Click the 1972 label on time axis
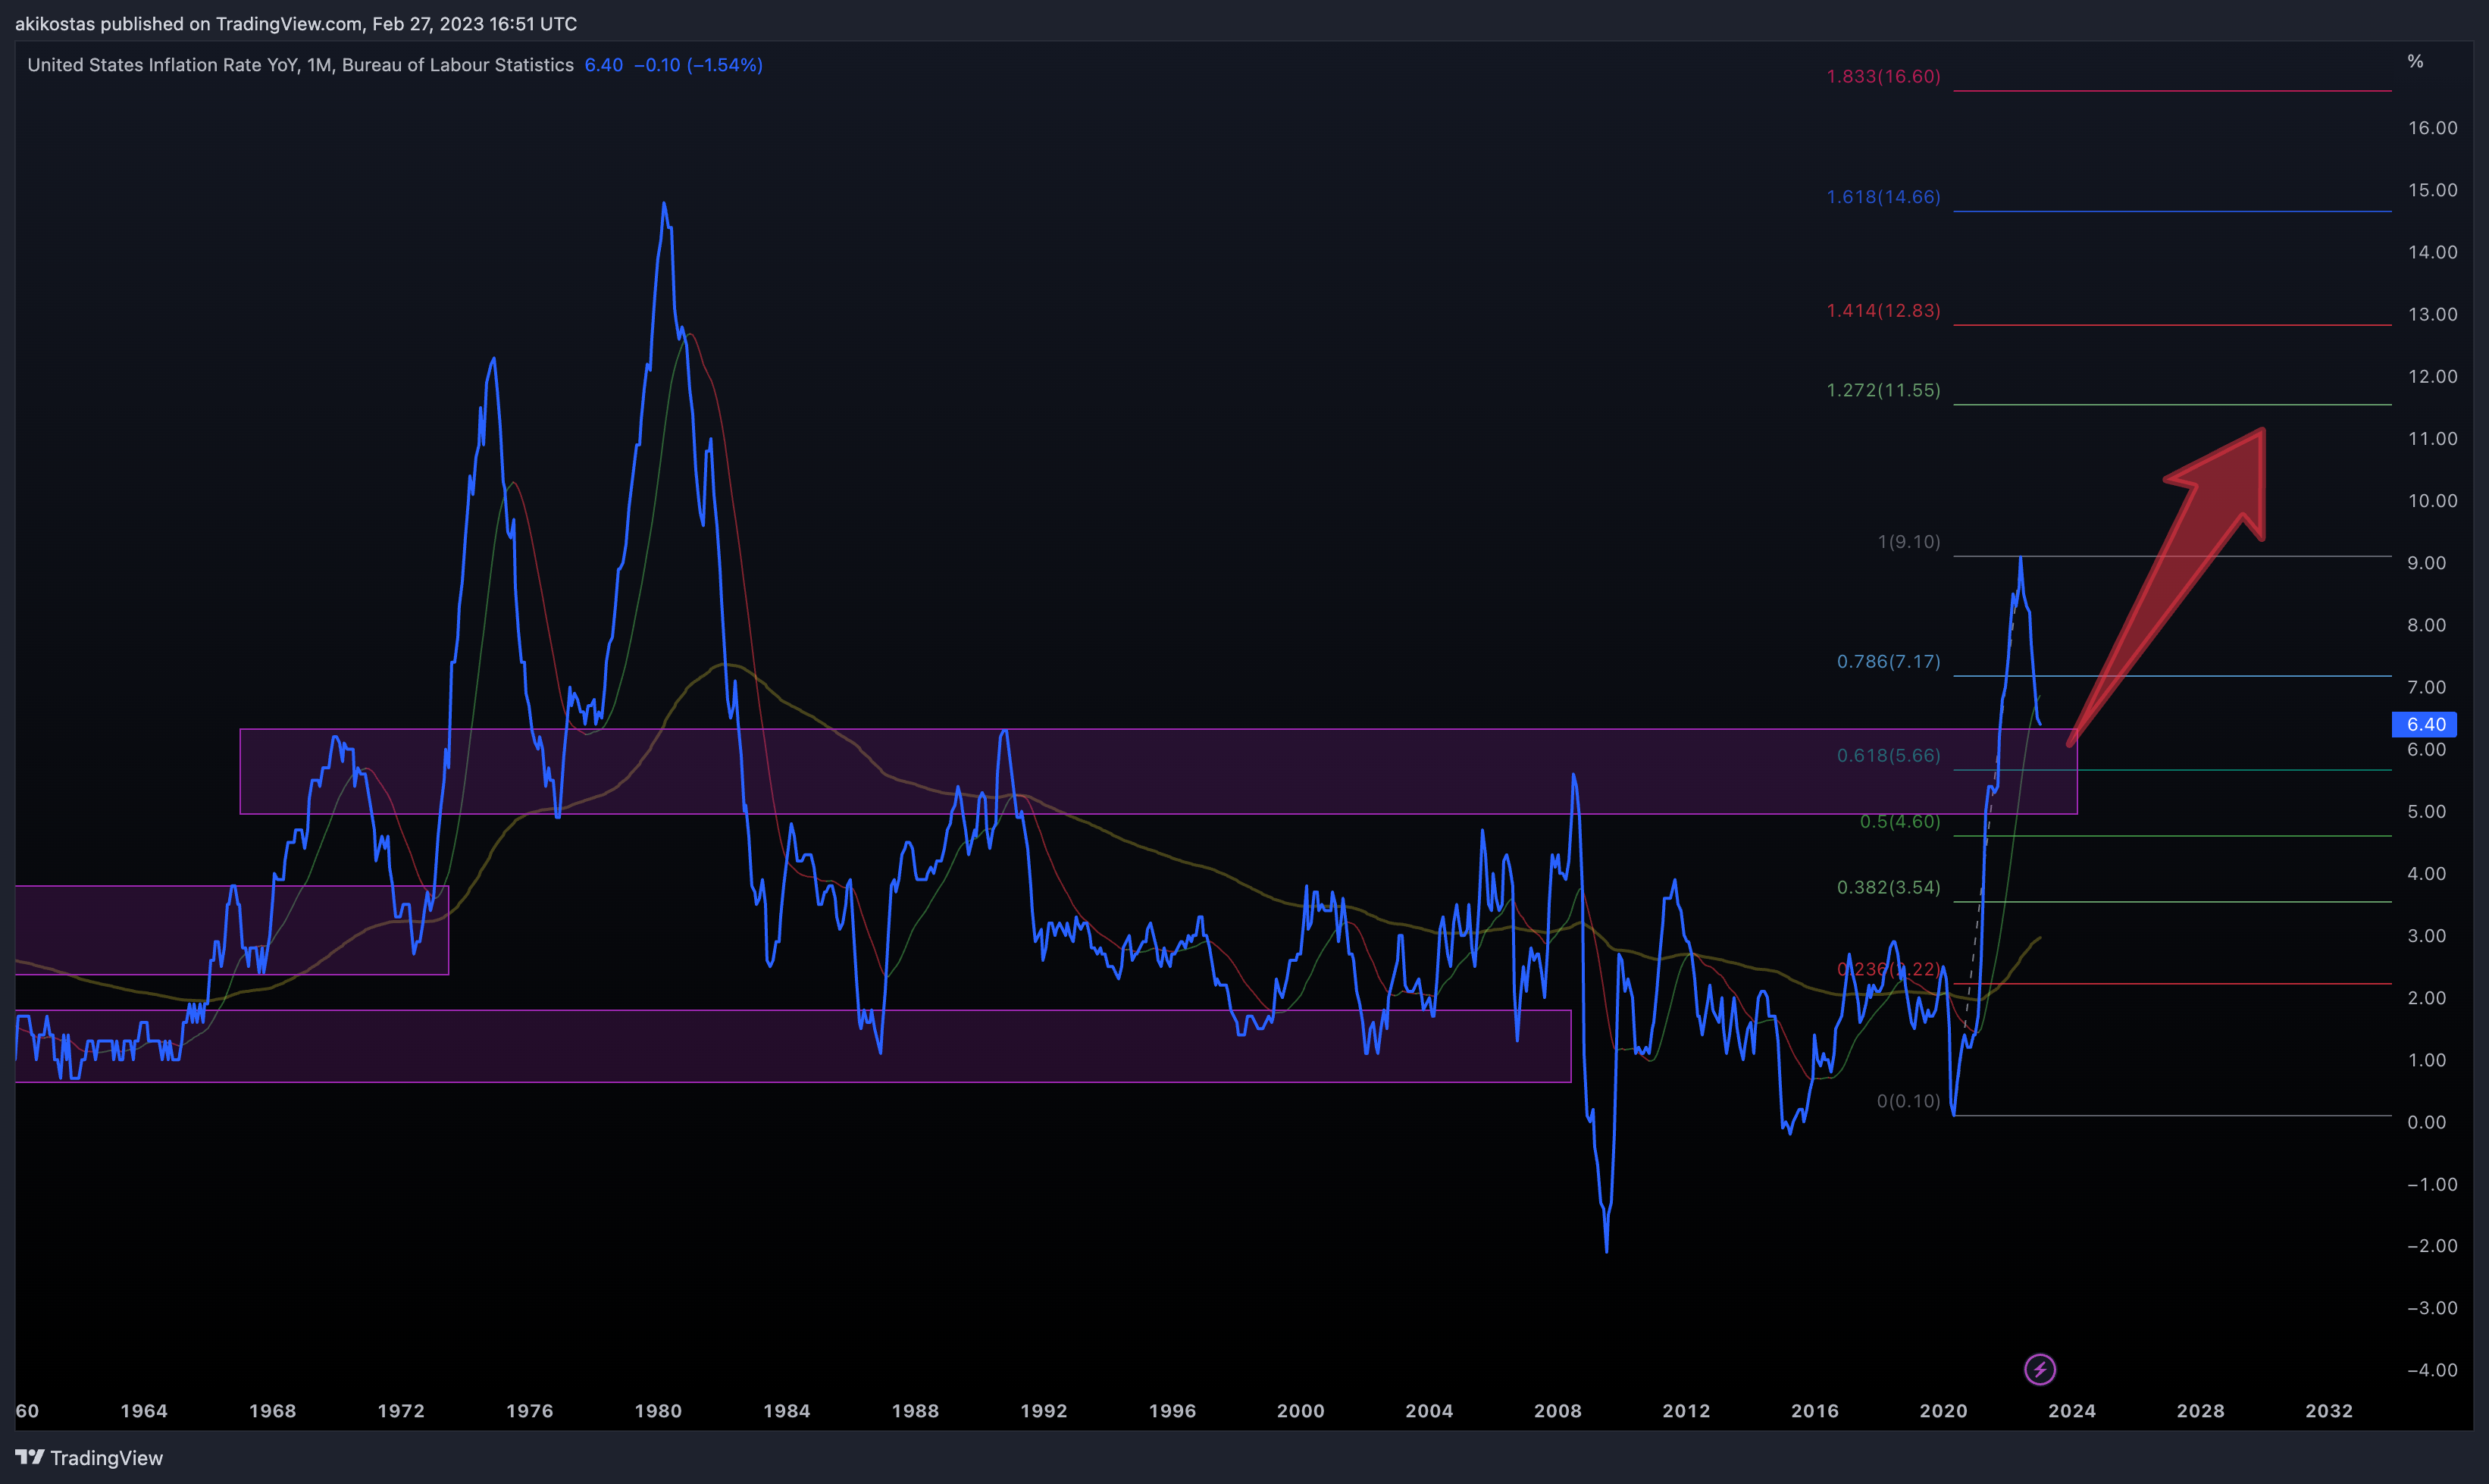Screen dimensions: 2489x1484 401,1411
